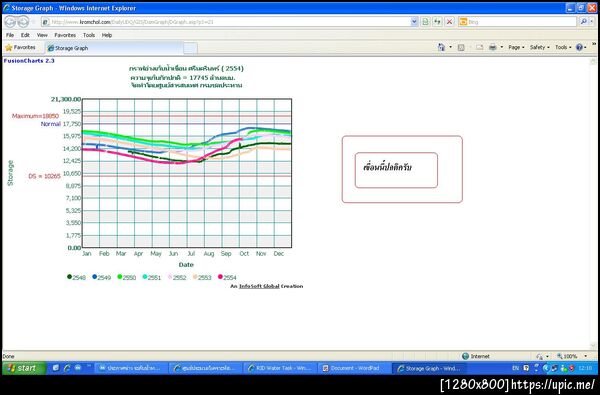The height and width of the screenshot is (395, 600).
Task: Open the Help menu
Action: tap(107, 35)
